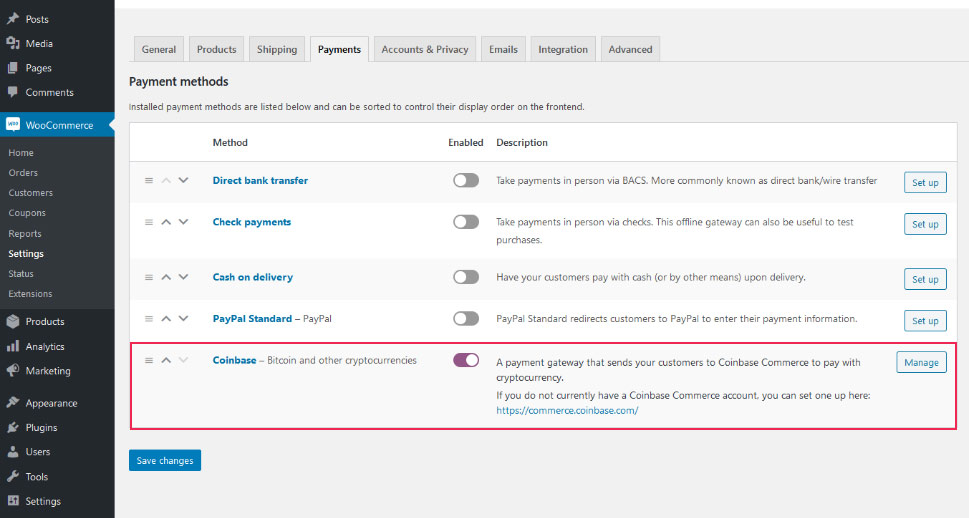Enable the Check payments toggle
Image resolution: width=969 pixels, height=518 pixels.
[x=466, y=221]
